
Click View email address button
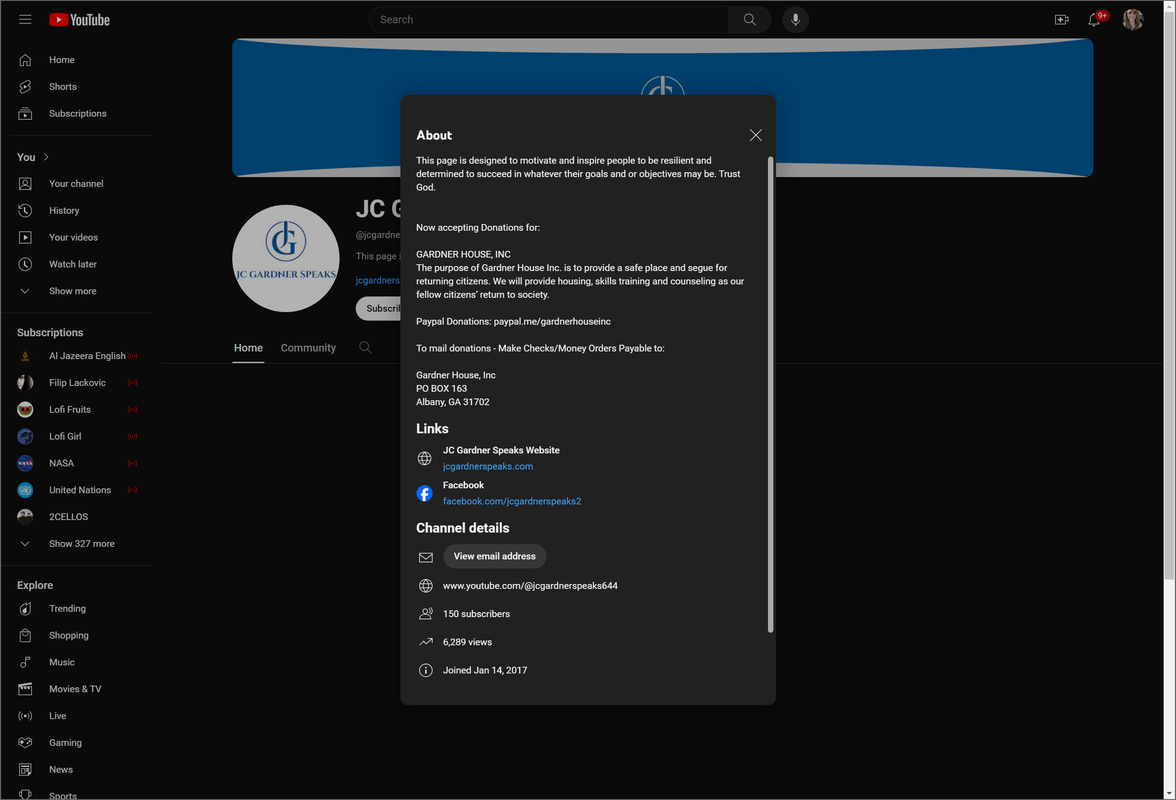coord(494,556)
